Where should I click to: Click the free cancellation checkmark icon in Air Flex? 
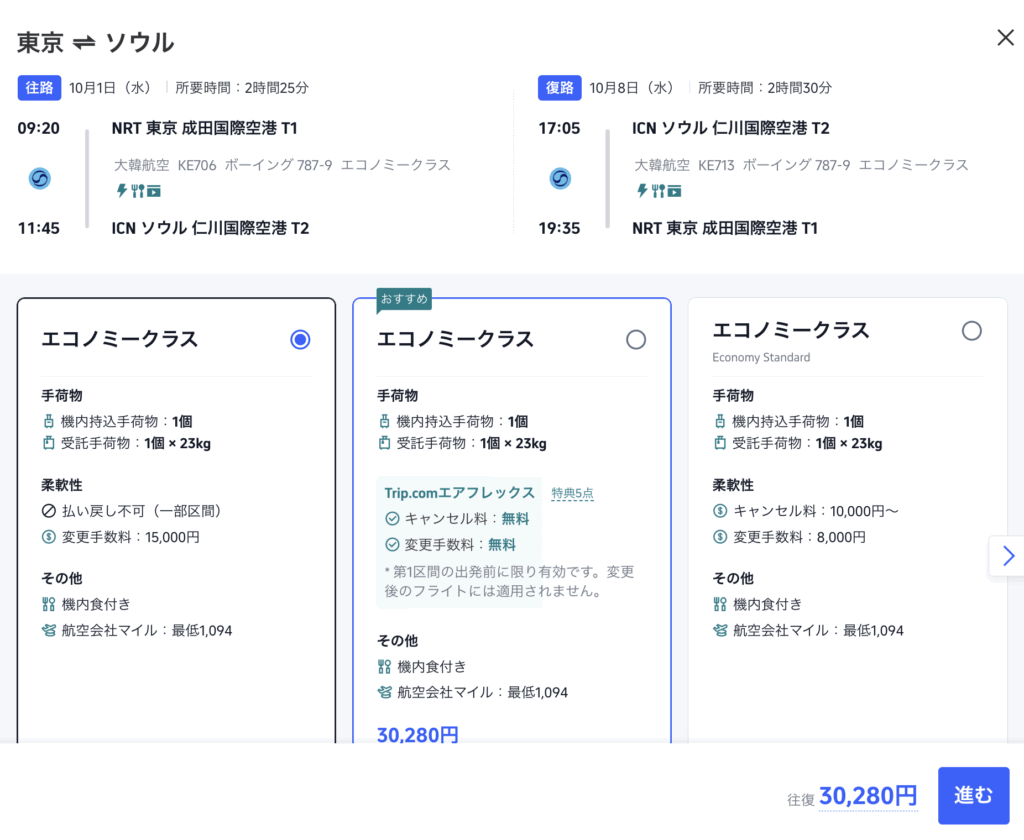pos(392,519)
